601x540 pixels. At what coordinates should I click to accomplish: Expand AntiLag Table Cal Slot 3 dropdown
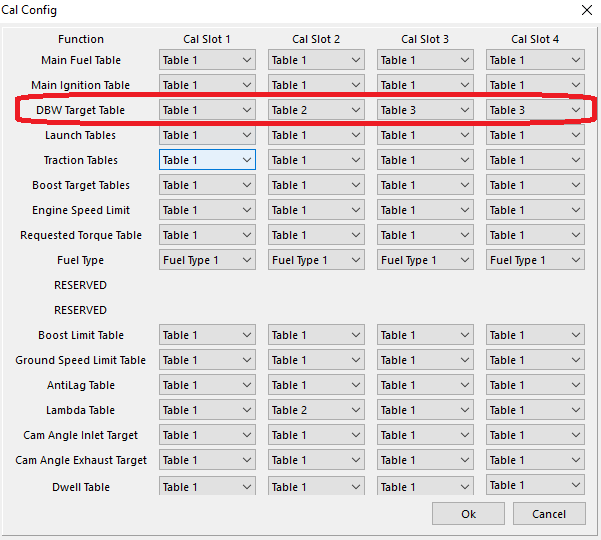425,385
